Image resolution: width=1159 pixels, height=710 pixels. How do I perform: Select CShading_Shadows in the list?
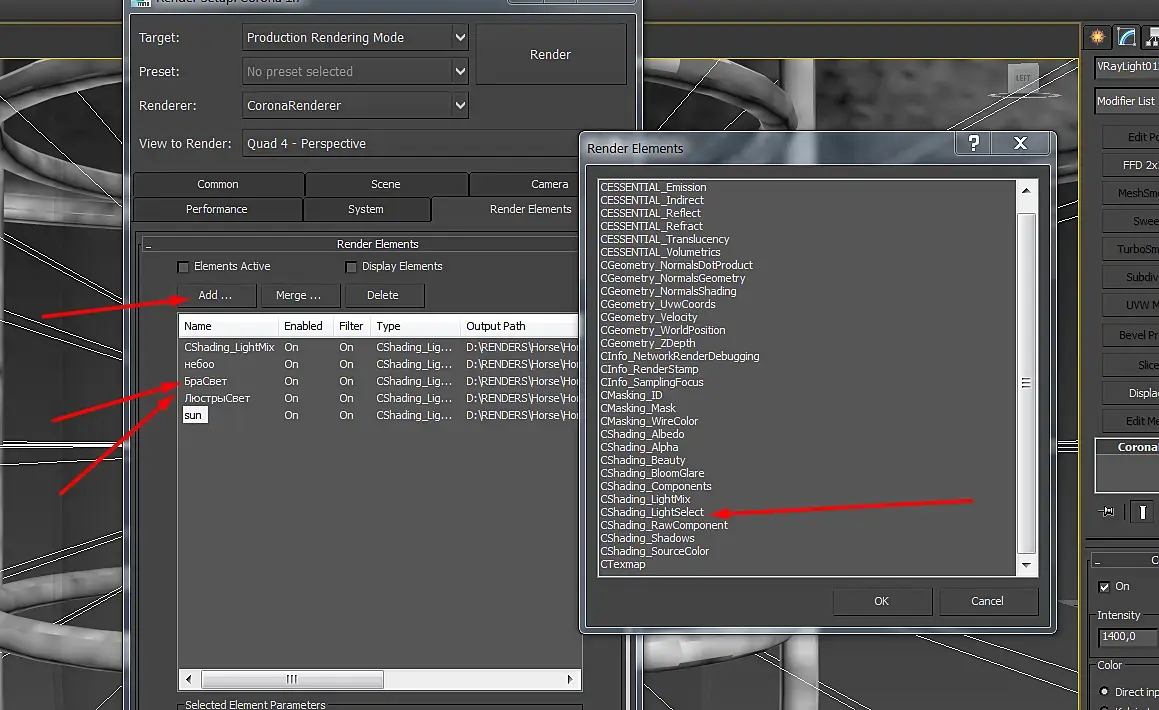[648, 539]
